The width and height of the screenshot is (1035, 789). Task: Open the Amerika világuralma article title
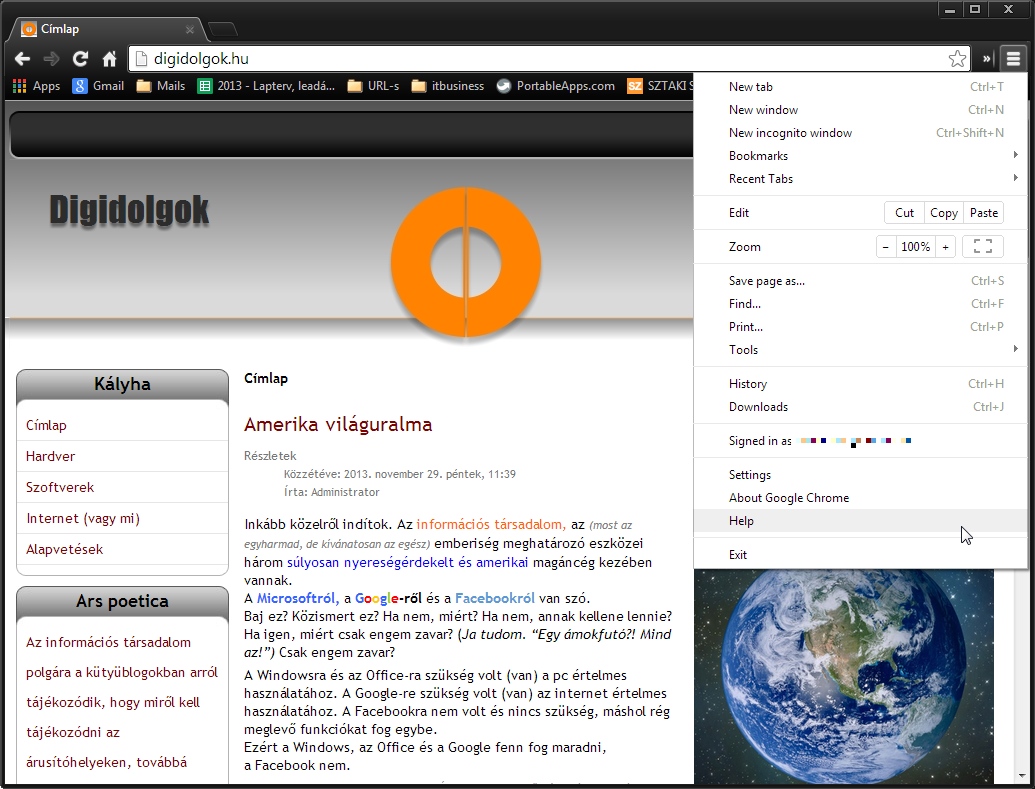pyautogui.click(x=338, y=424)
